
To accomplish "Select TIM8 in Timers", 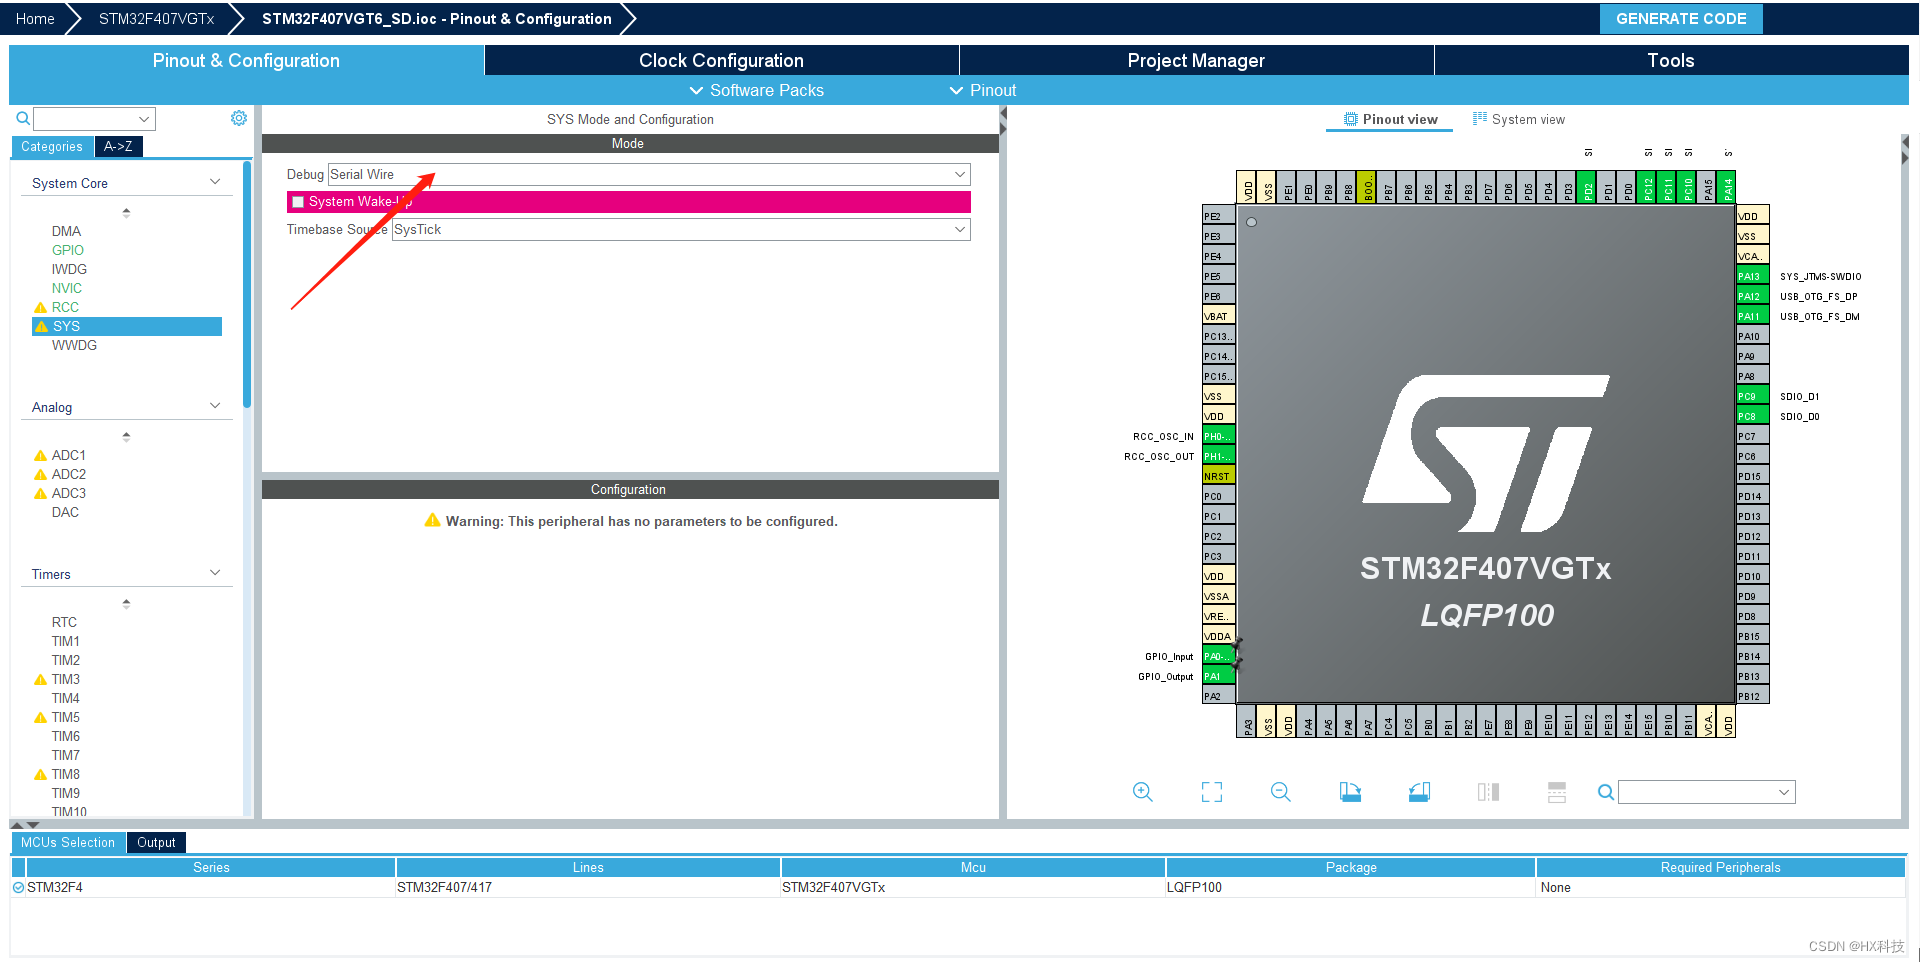I will 66,774.
